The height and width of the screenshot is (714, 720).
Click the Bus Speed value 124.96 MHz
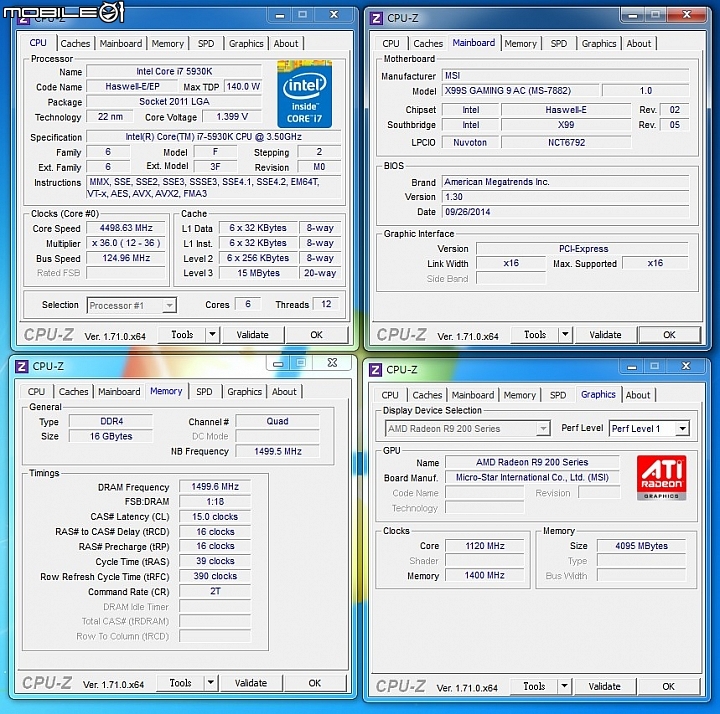pos(126,258)
